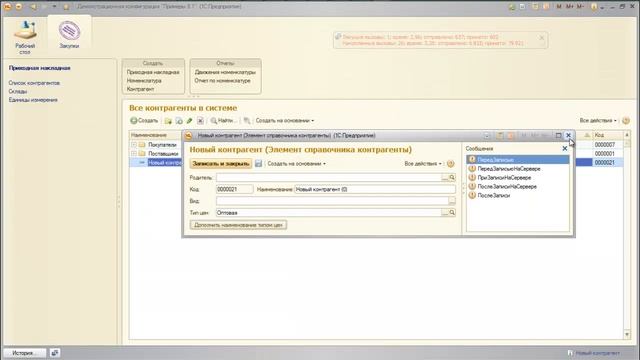Select message ПослеЗаписиНаСервере
This screenshot has height=360, width=640.
tap(518, 187)
